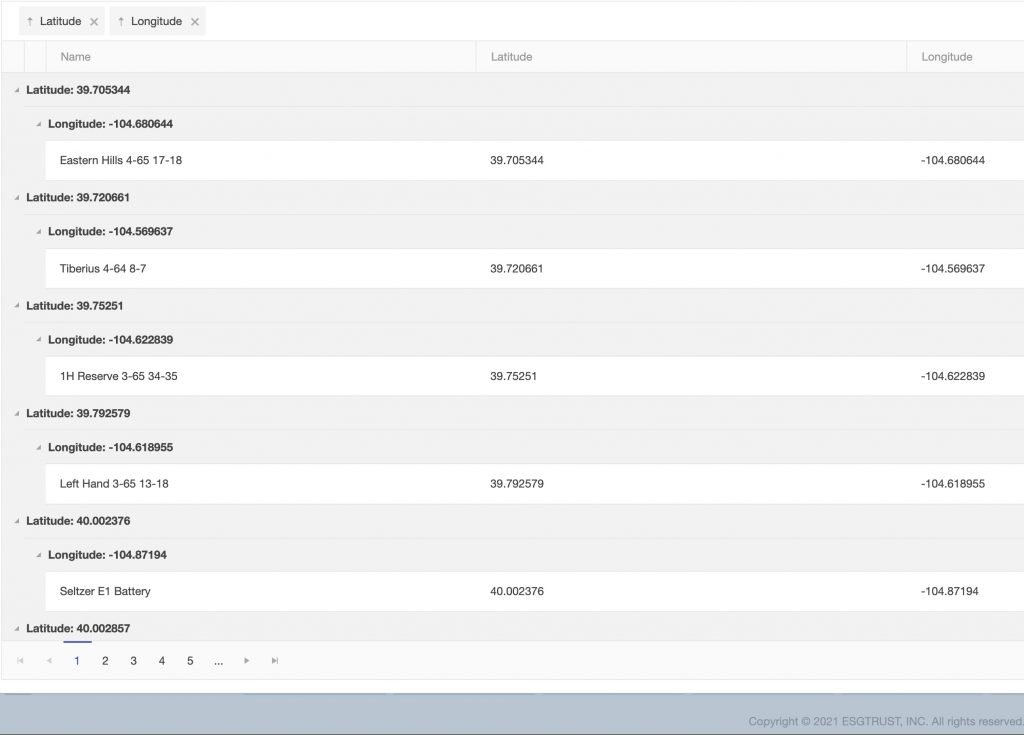Screen dimensions: 1024x735
Task: Click latitude cell 39.705344 in data row
Action: point(517,161)
